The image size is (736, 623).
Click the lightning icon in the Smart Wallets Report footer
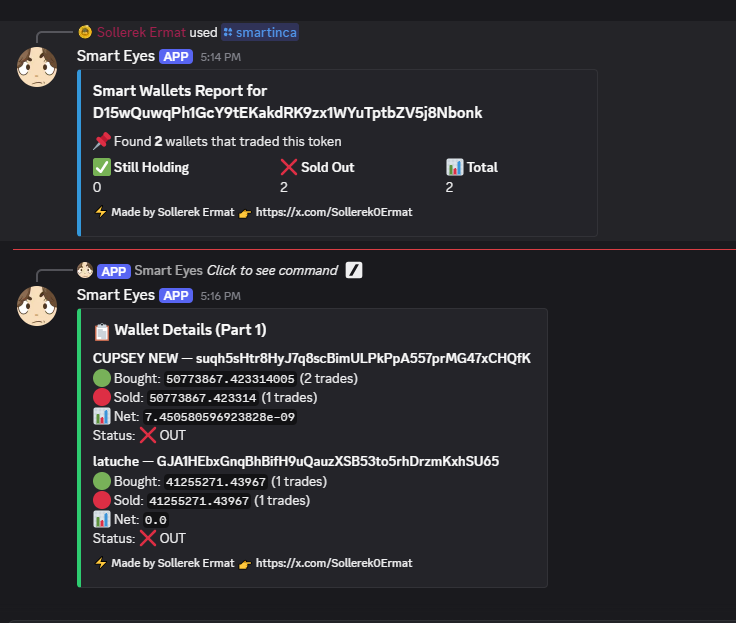(x=100, y=212)
